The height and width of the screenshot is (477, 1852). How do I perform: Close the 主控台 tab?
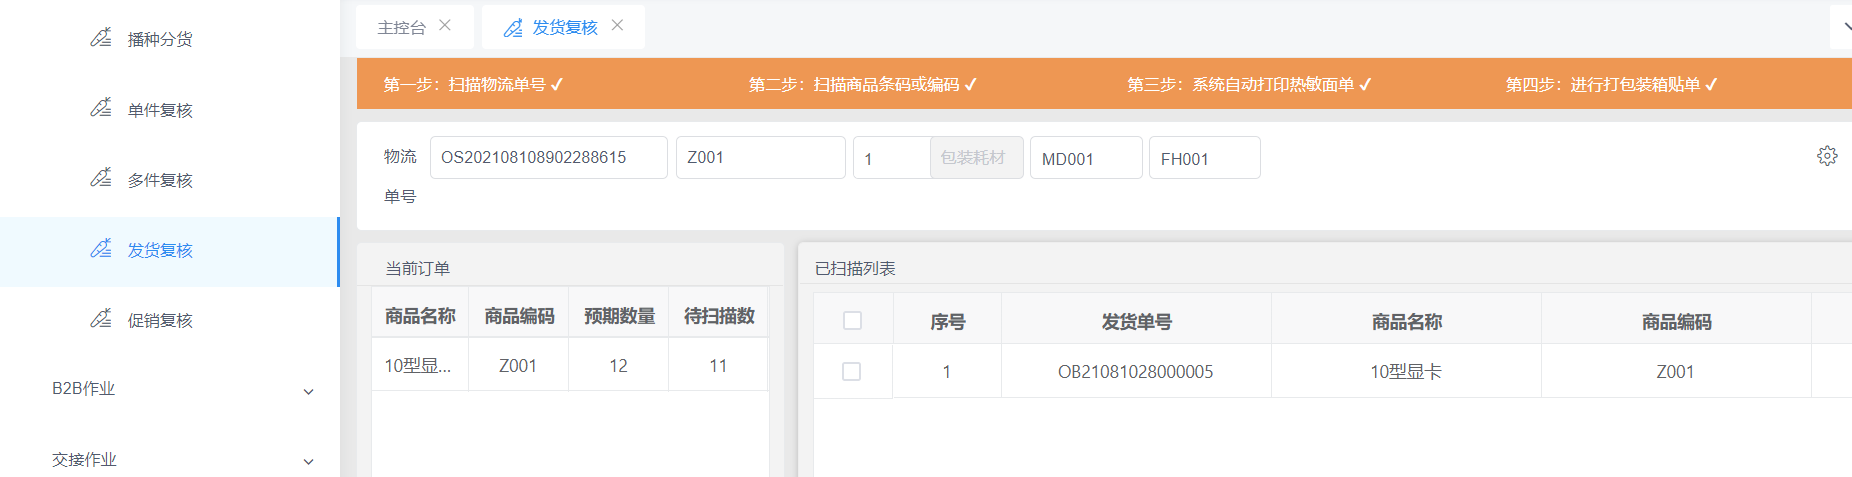pos(445,26)
